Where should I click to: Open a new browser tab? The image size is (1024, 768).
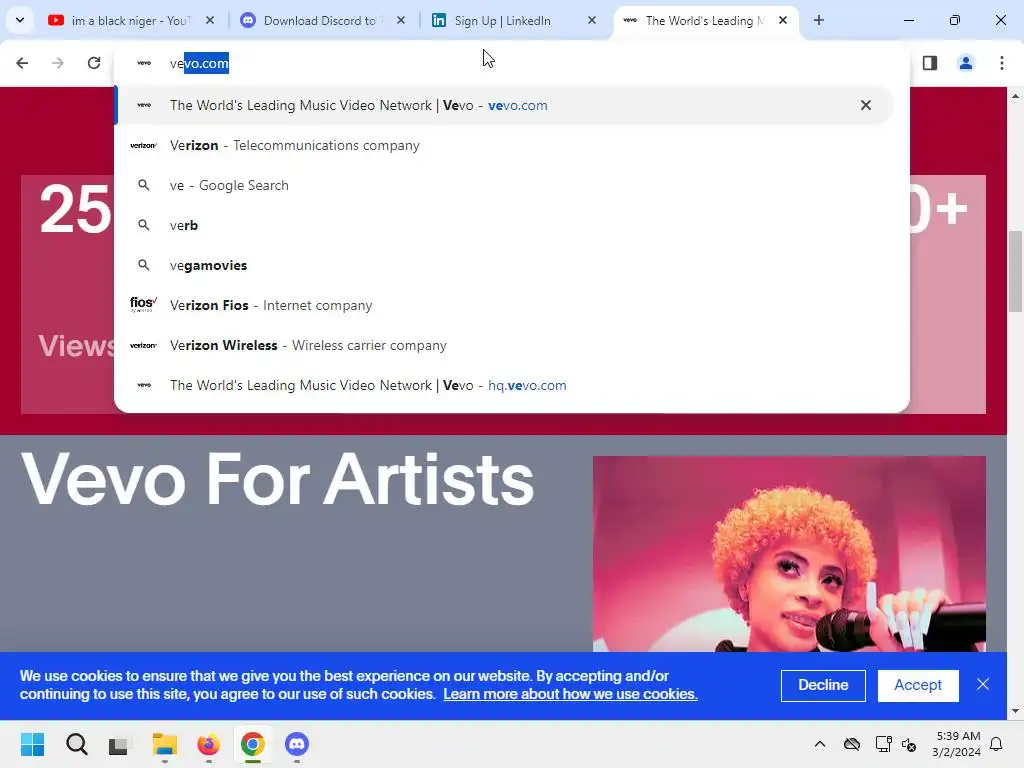pos(819,20)
